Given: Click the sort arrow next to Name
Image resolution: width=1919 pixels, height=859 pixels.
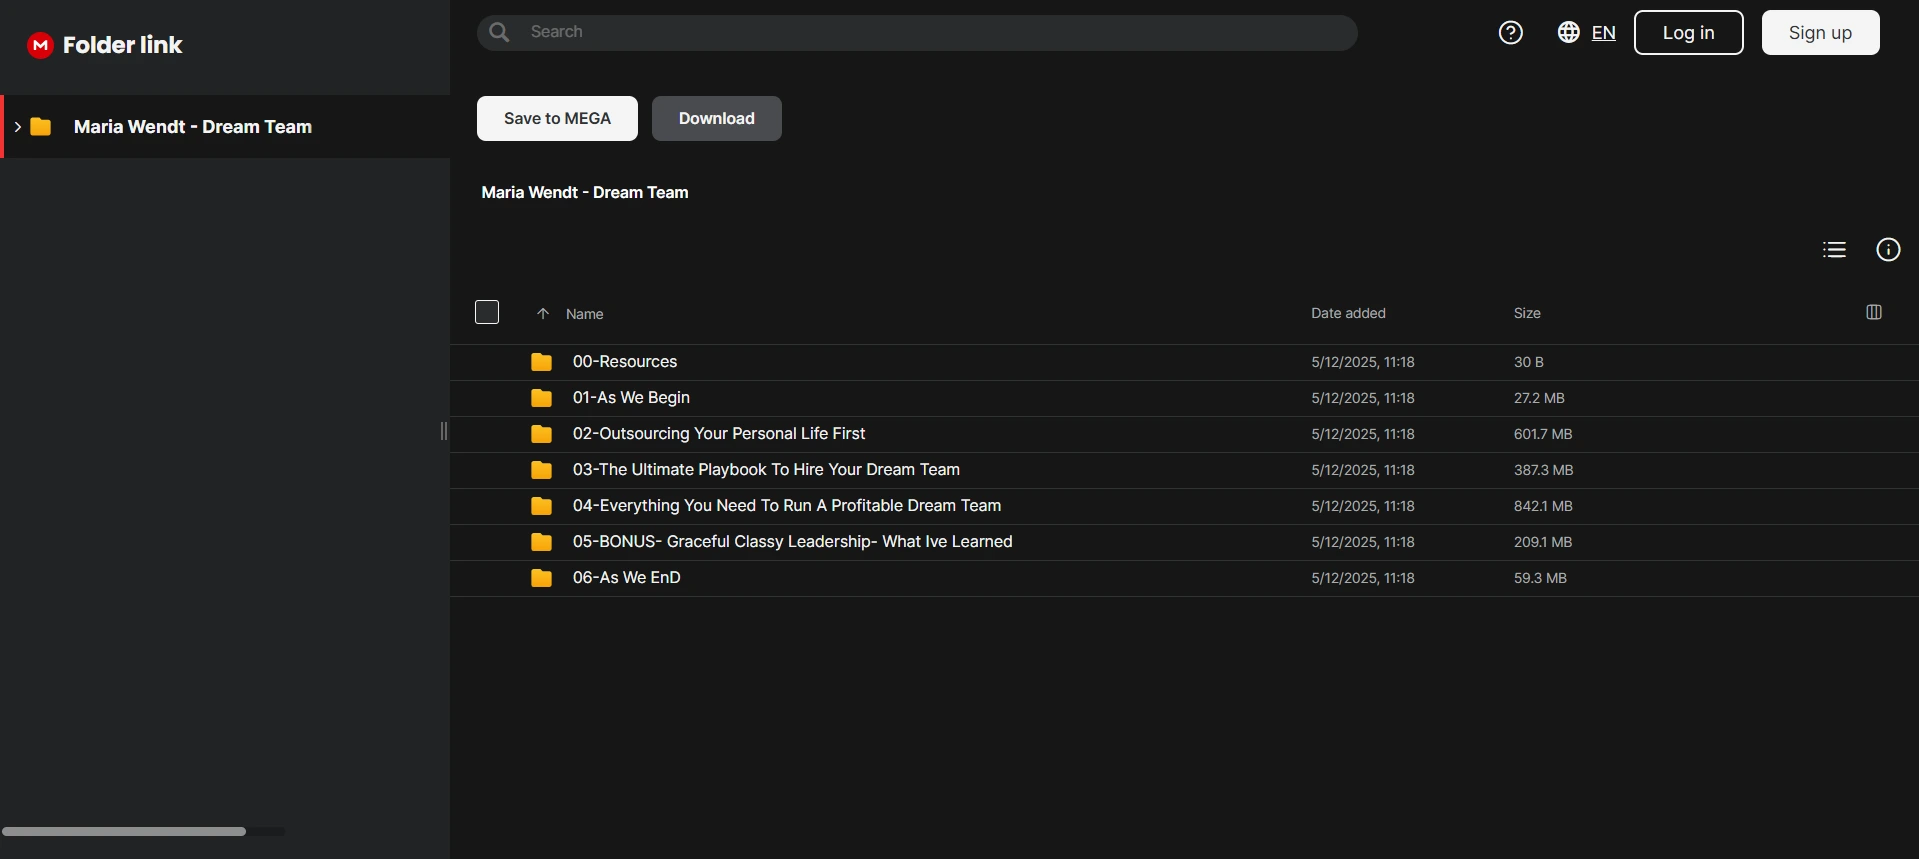Looking at the screenshot, I should (543, 313).
